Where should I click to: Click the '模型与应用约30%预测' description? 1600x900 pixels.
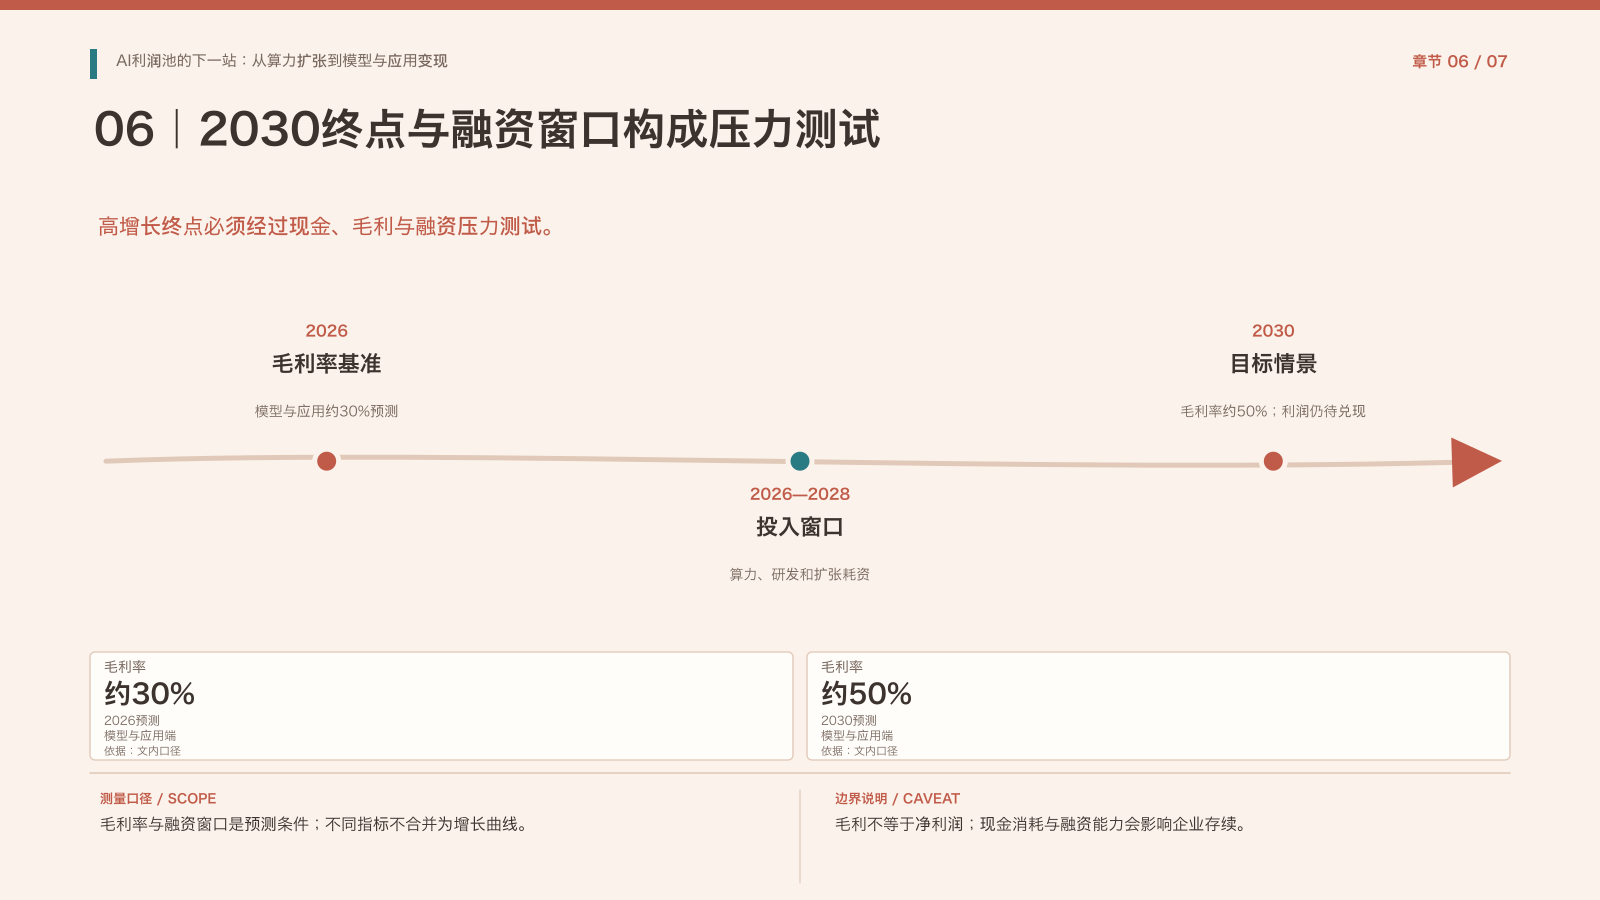click(326, 411)
